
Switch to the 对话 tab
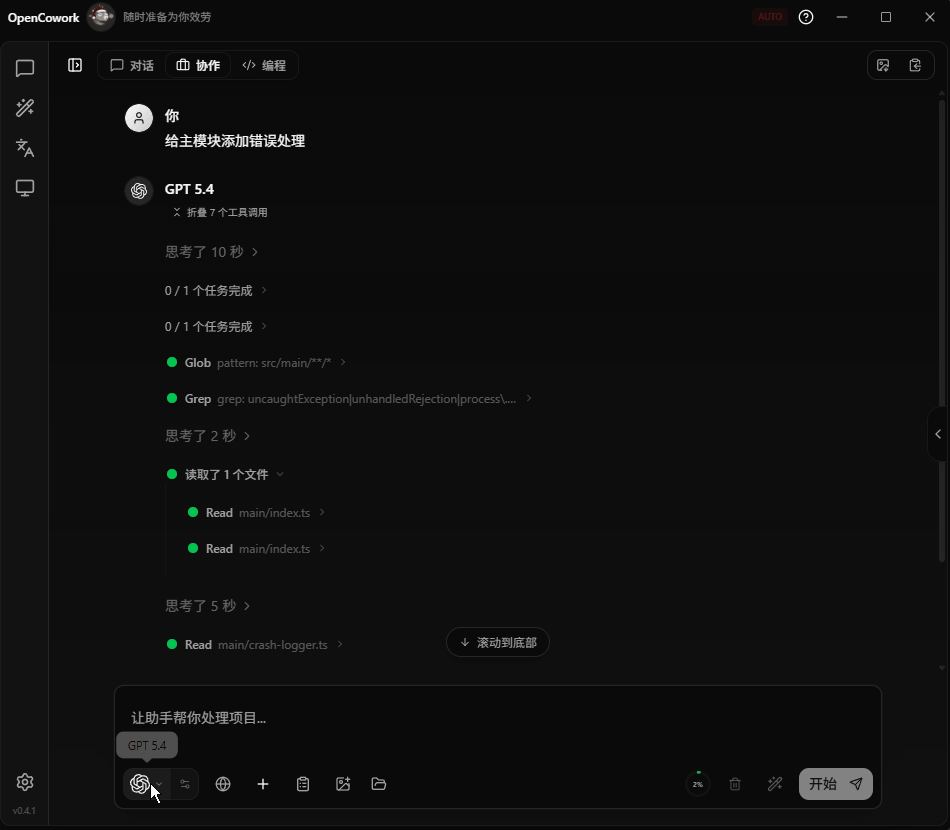pyautogui.click(x=132, y=65)
